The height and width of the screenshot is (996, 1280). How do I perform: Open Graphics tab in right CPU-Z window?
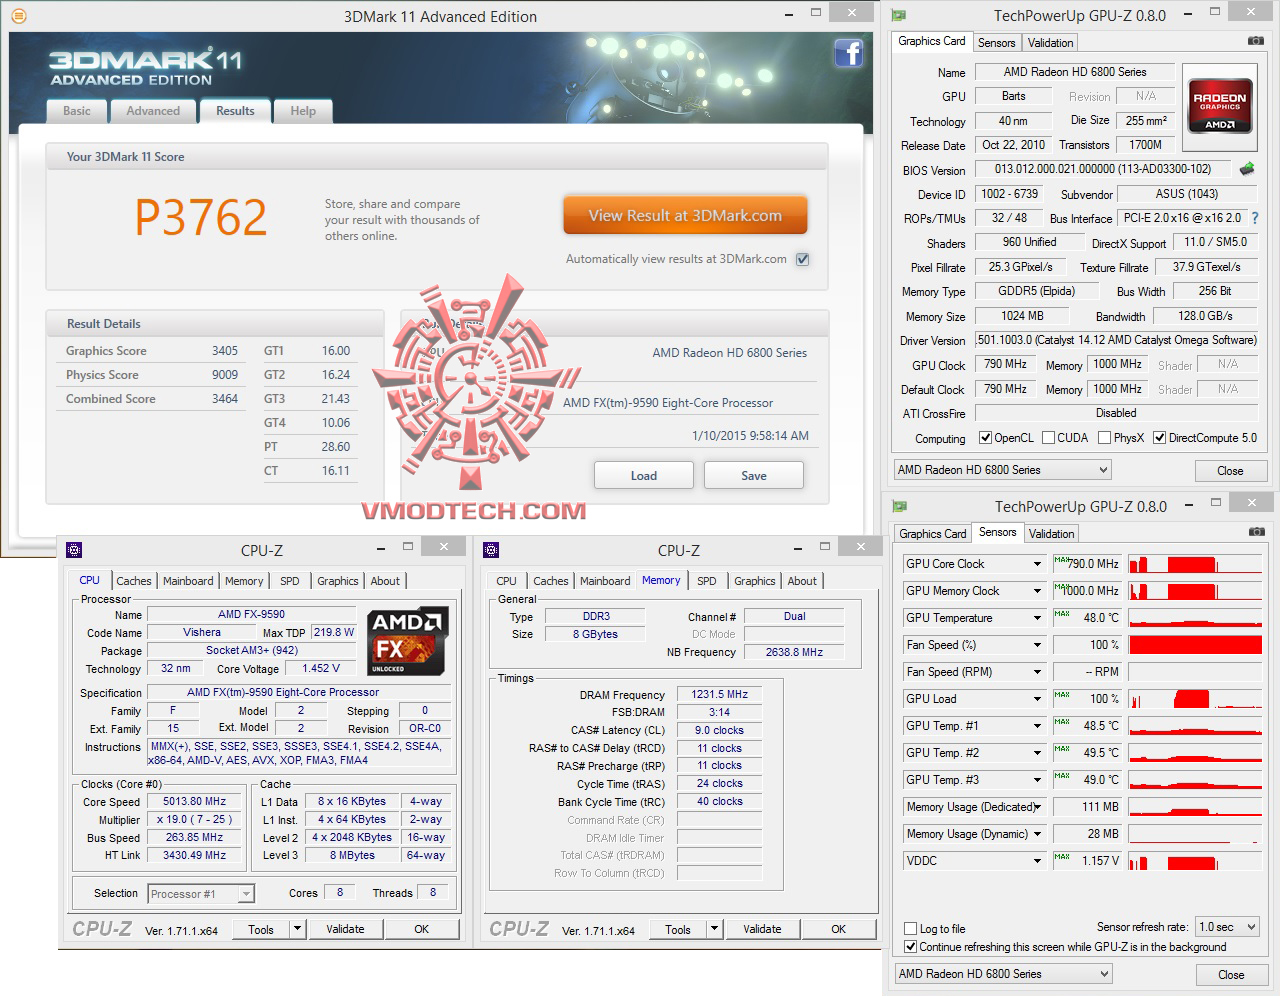(755, 581)
